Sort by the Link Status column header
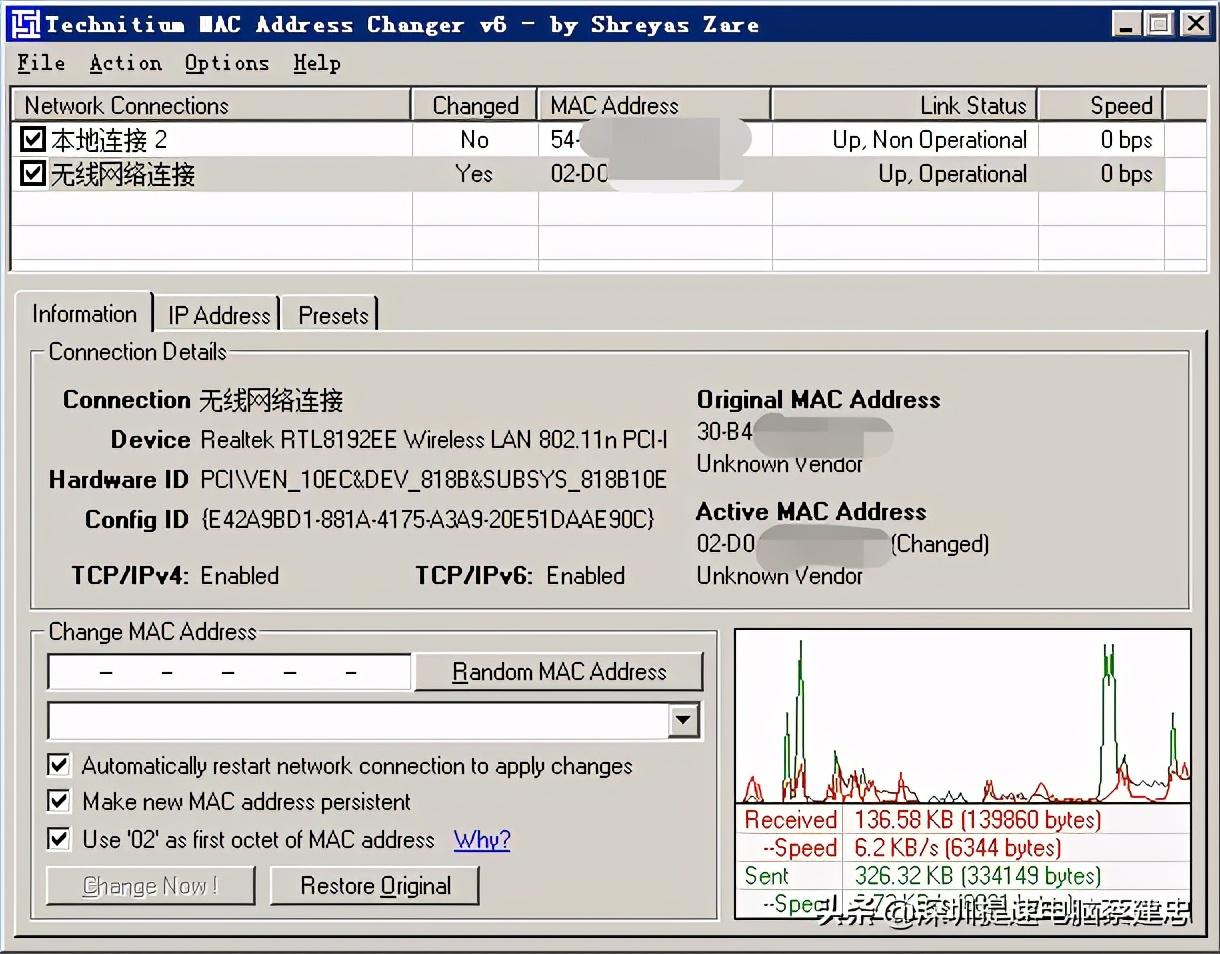1220x954 pixels. point(905,105)
